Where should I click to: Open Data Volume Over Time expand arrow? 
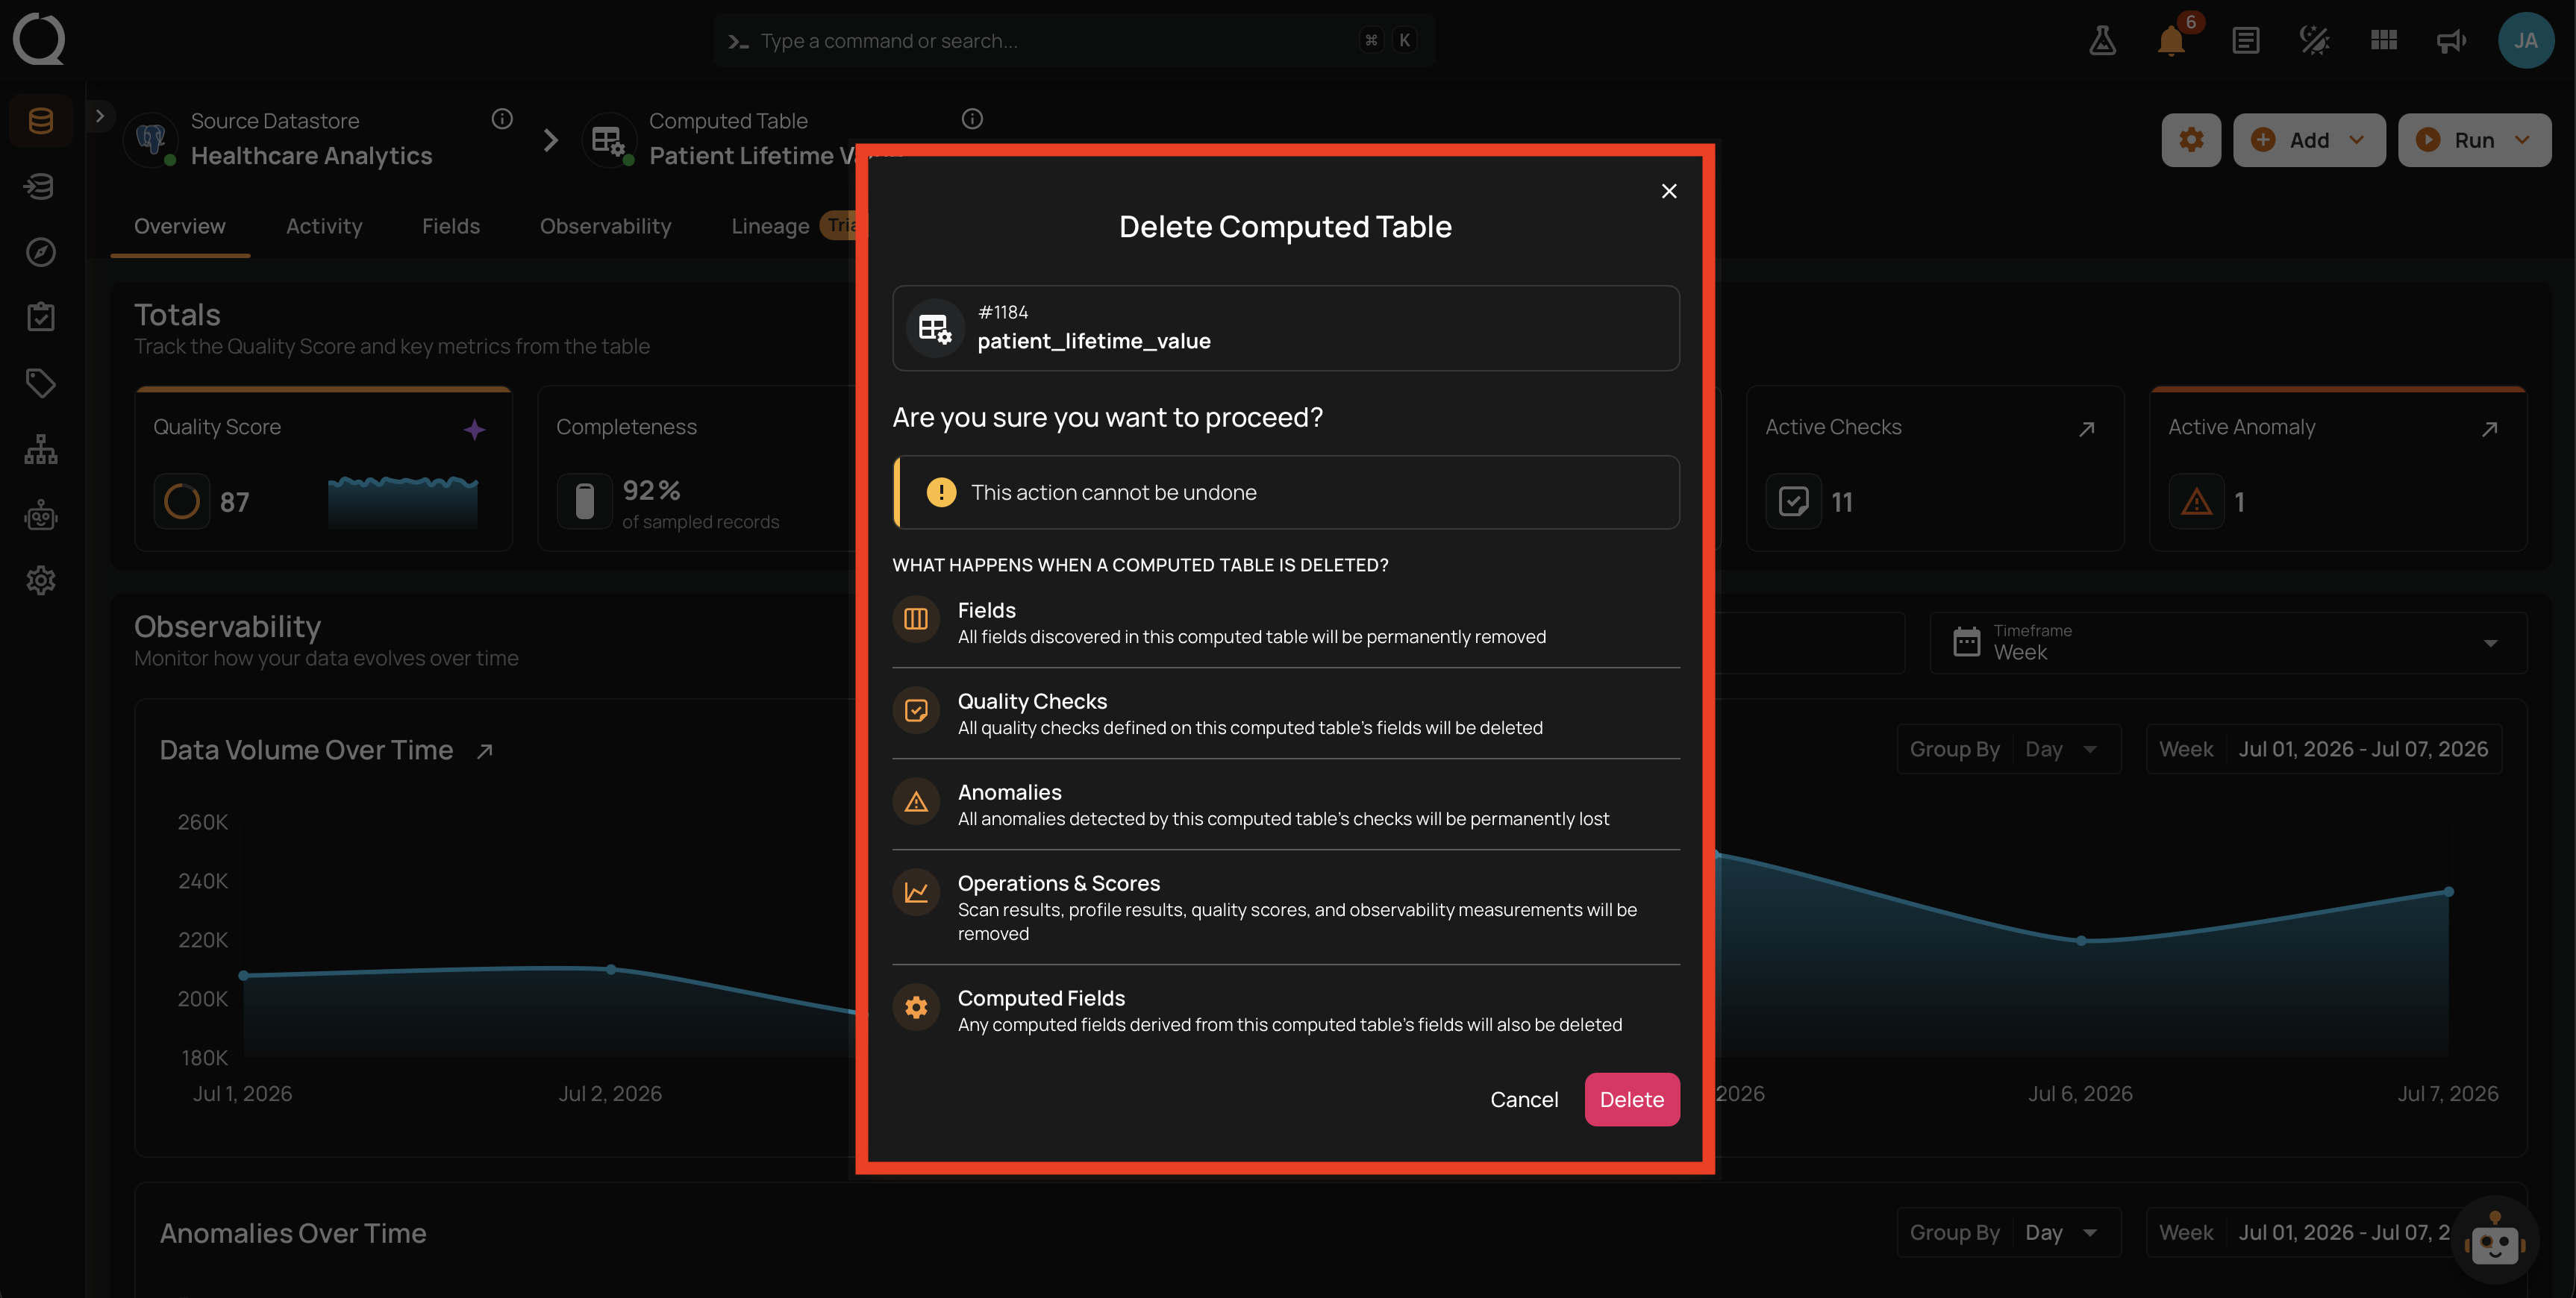(x=485, y=751)
